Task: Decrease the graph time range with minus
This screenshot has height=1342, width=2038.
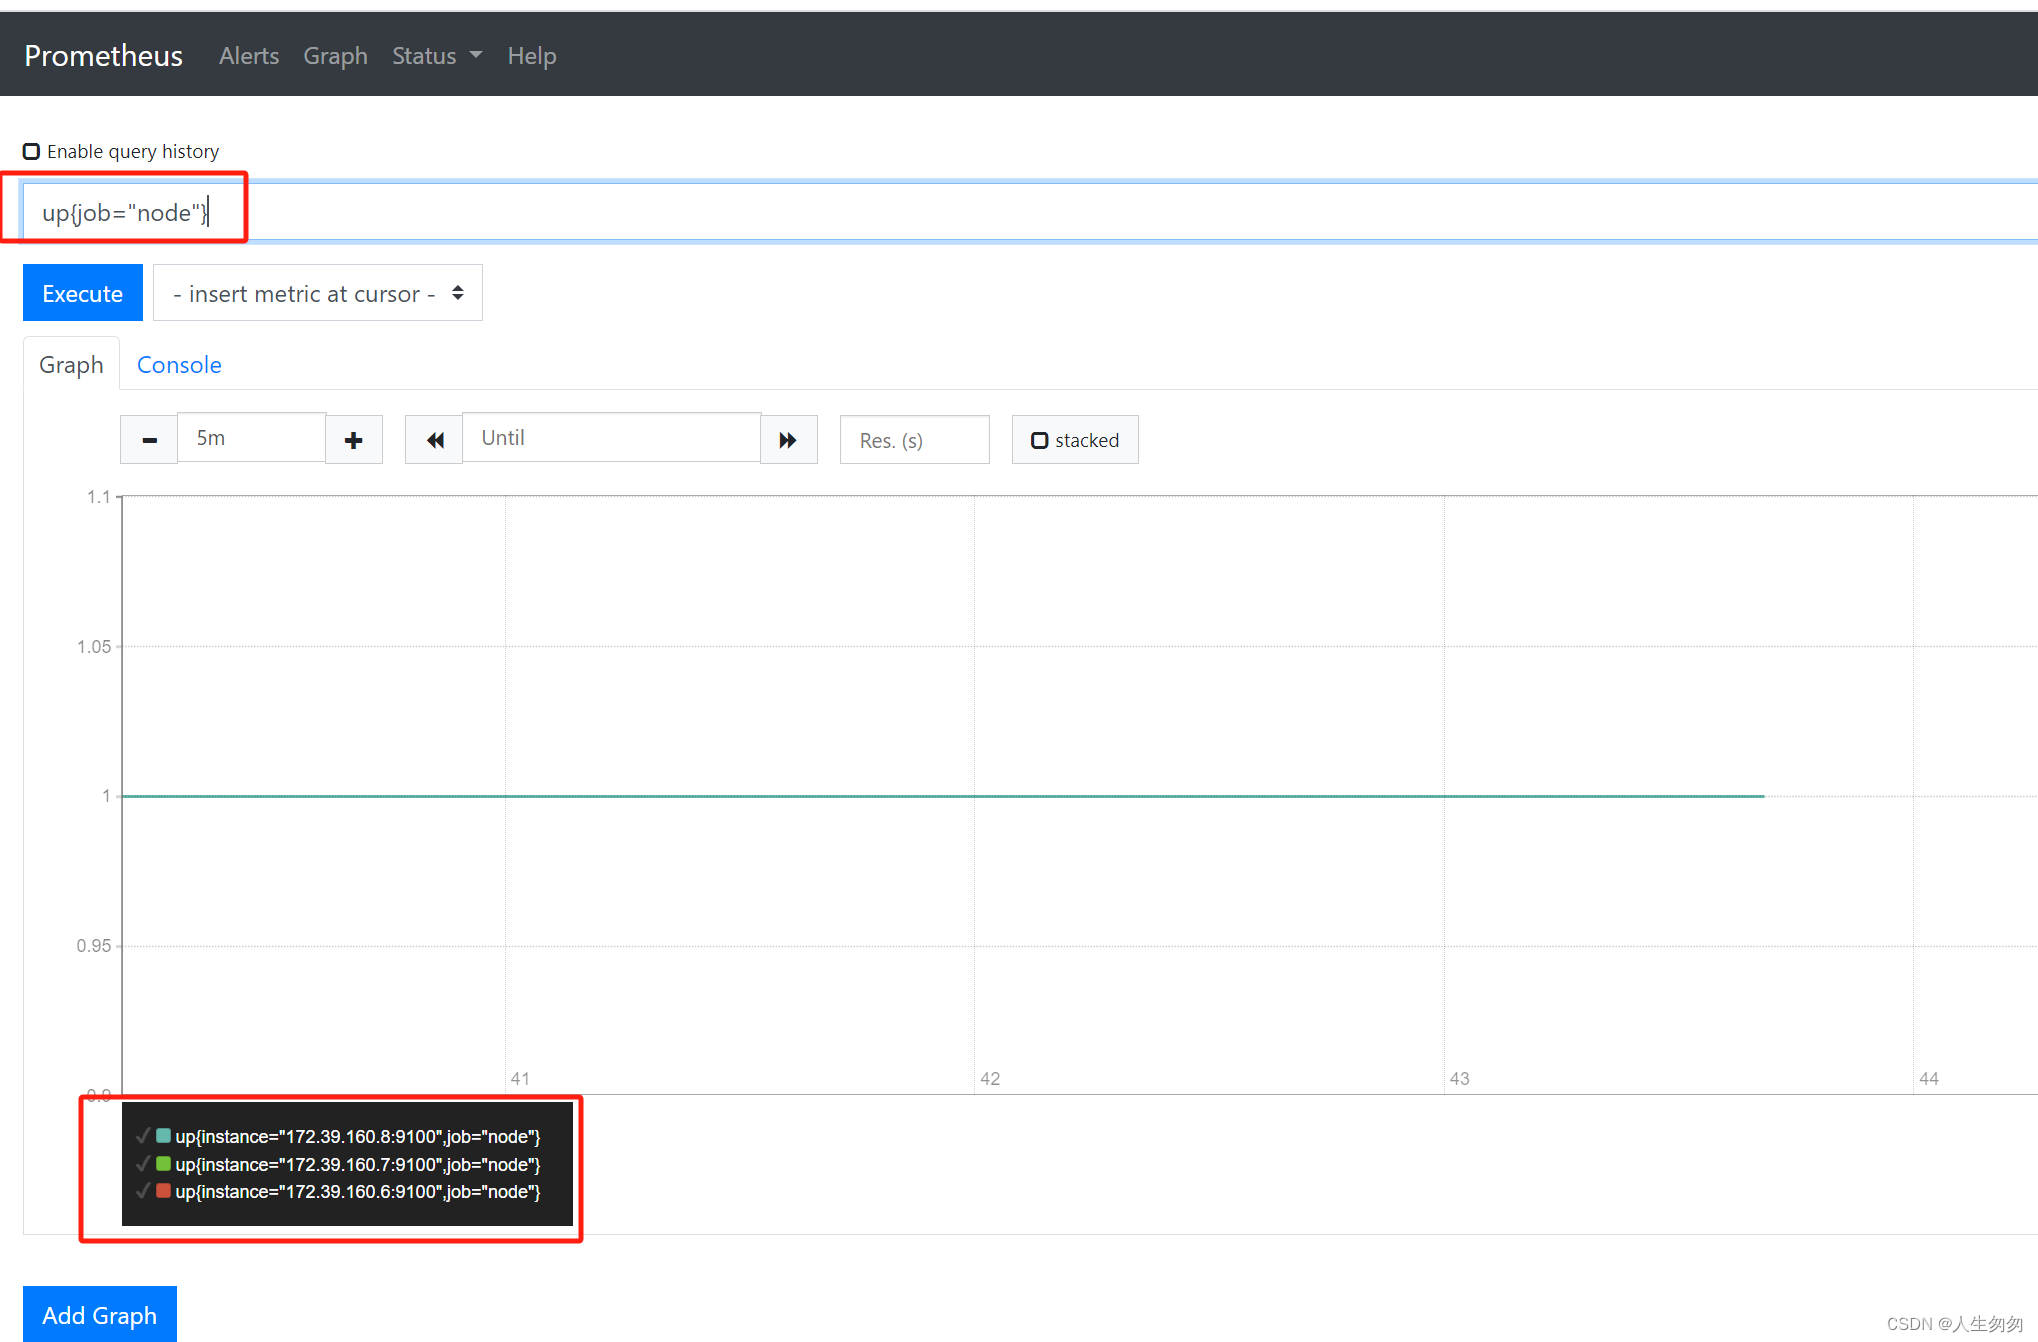Action: 149,440
